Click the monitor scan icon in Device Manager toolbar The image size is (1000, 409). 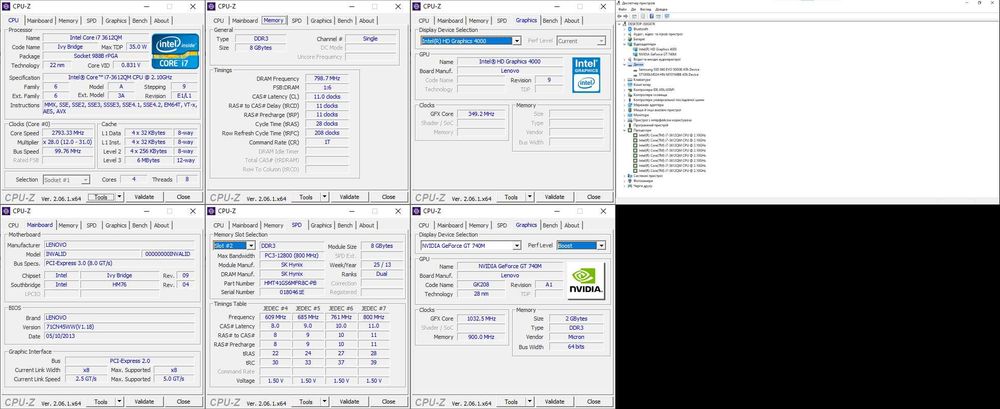click(667, 16)
